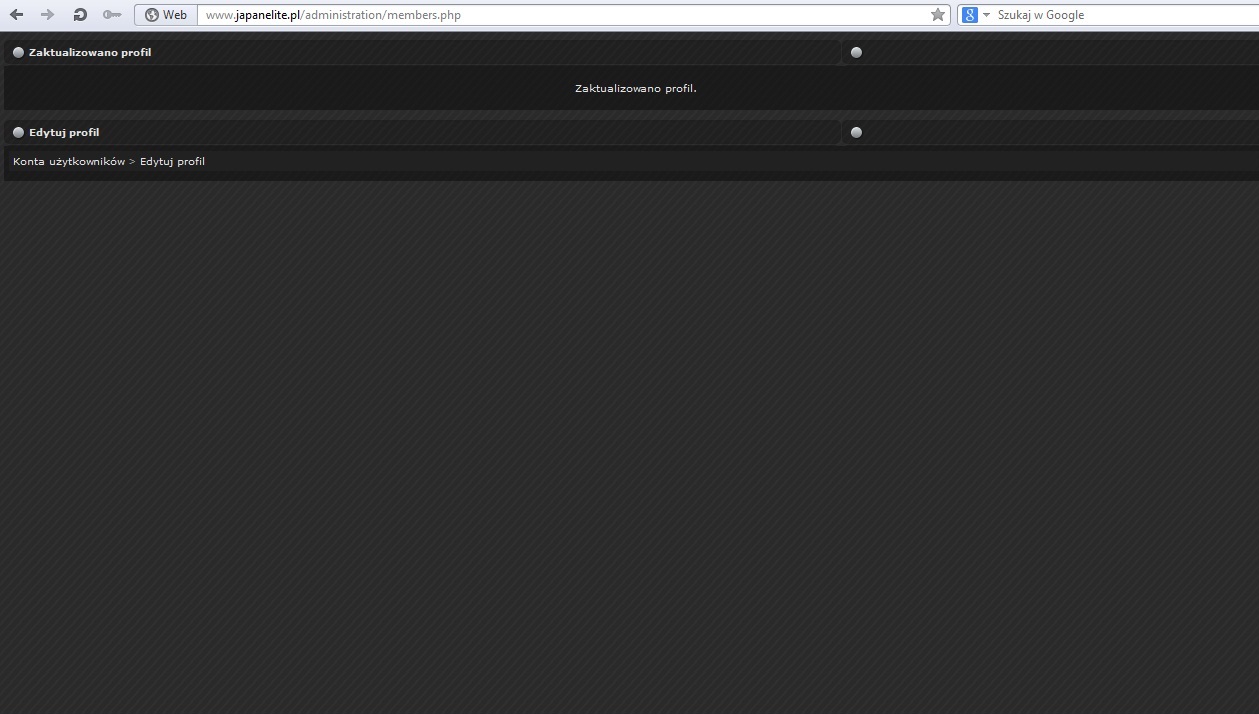Toggle round bullet in upper right panel

pos(856,52)
